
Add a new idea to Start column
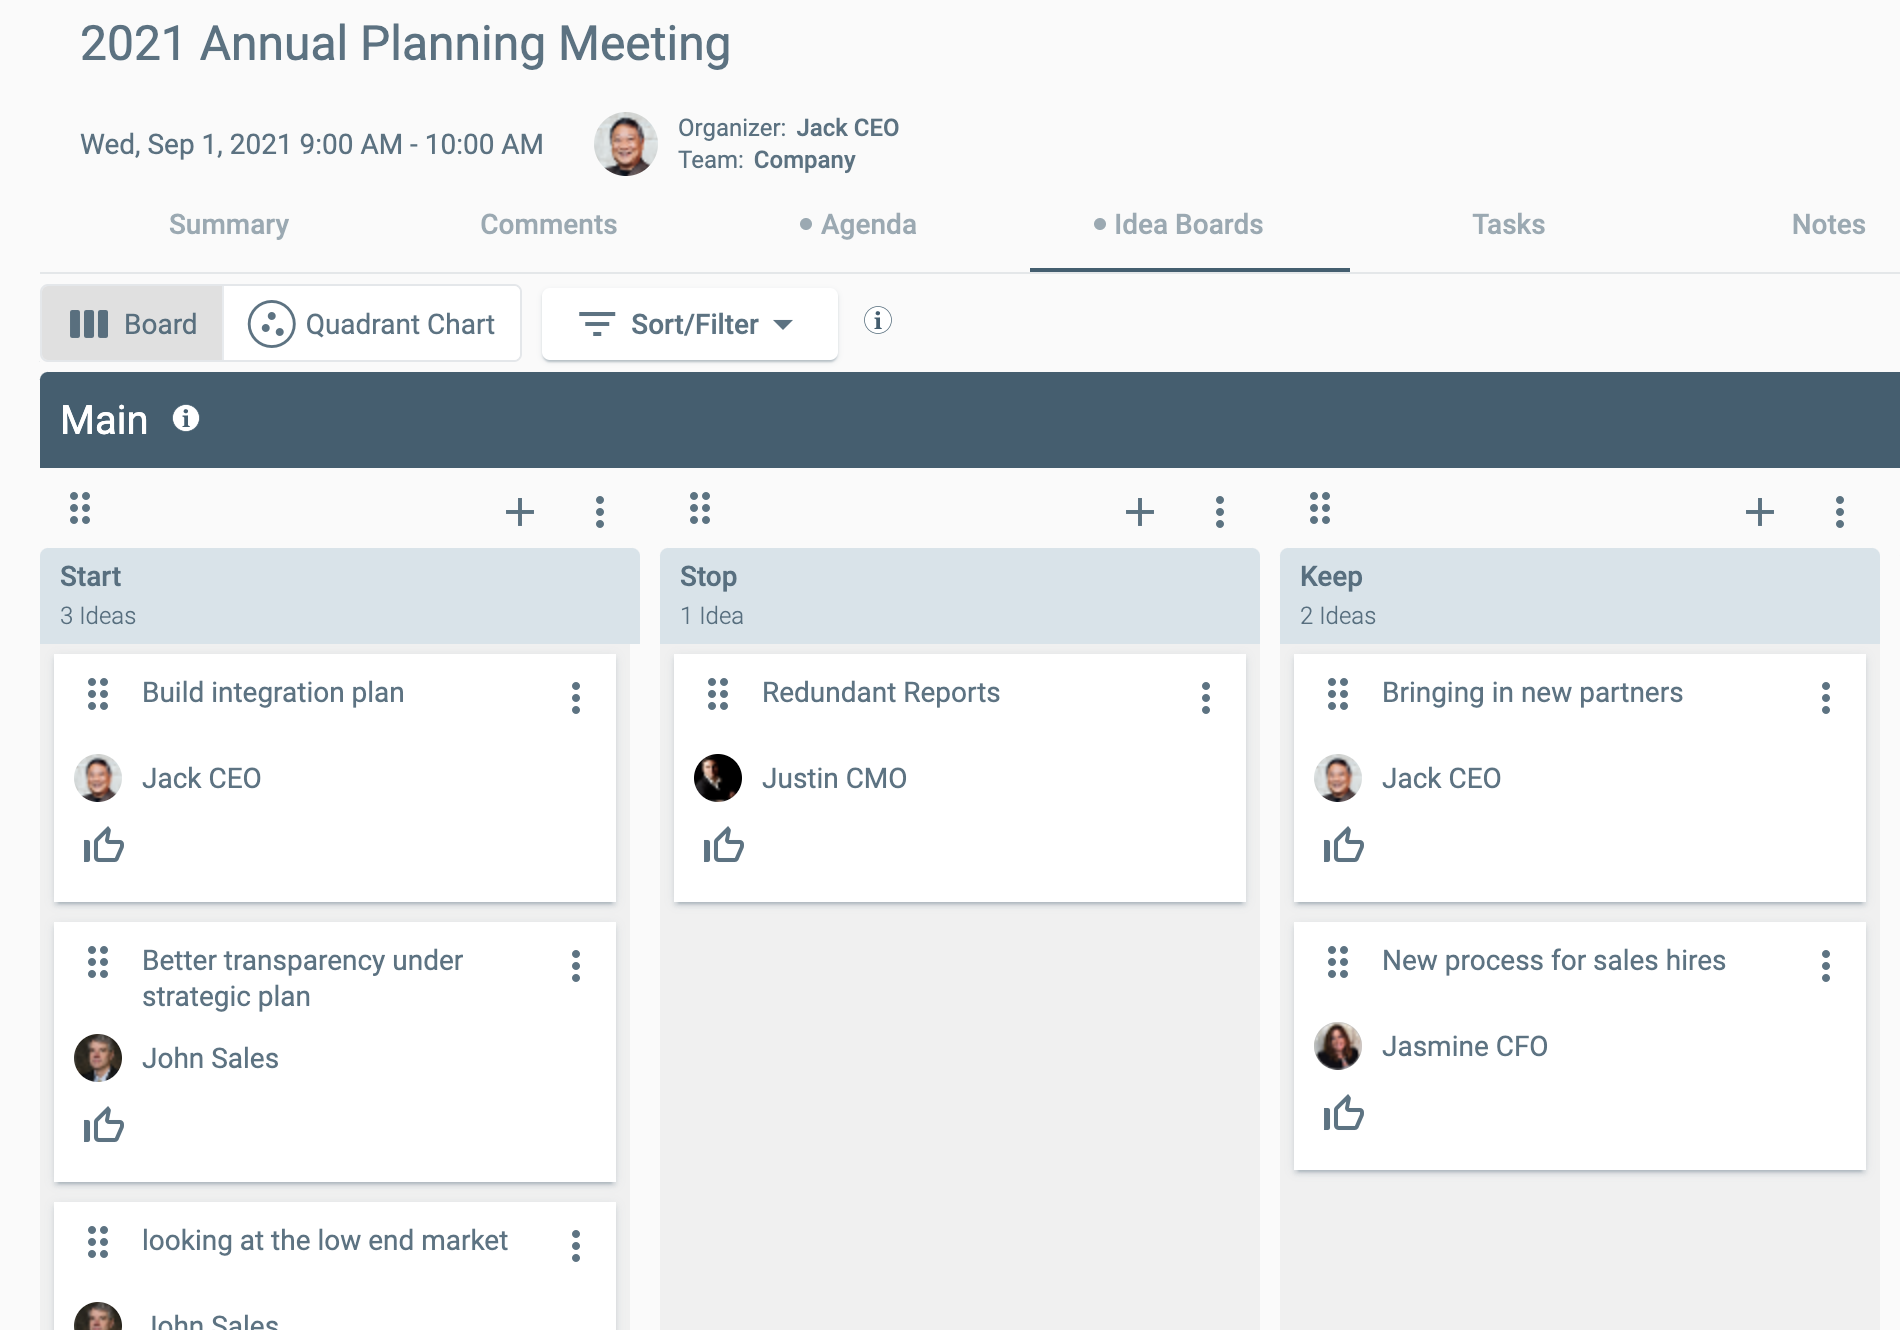click(x=519, y=512)
